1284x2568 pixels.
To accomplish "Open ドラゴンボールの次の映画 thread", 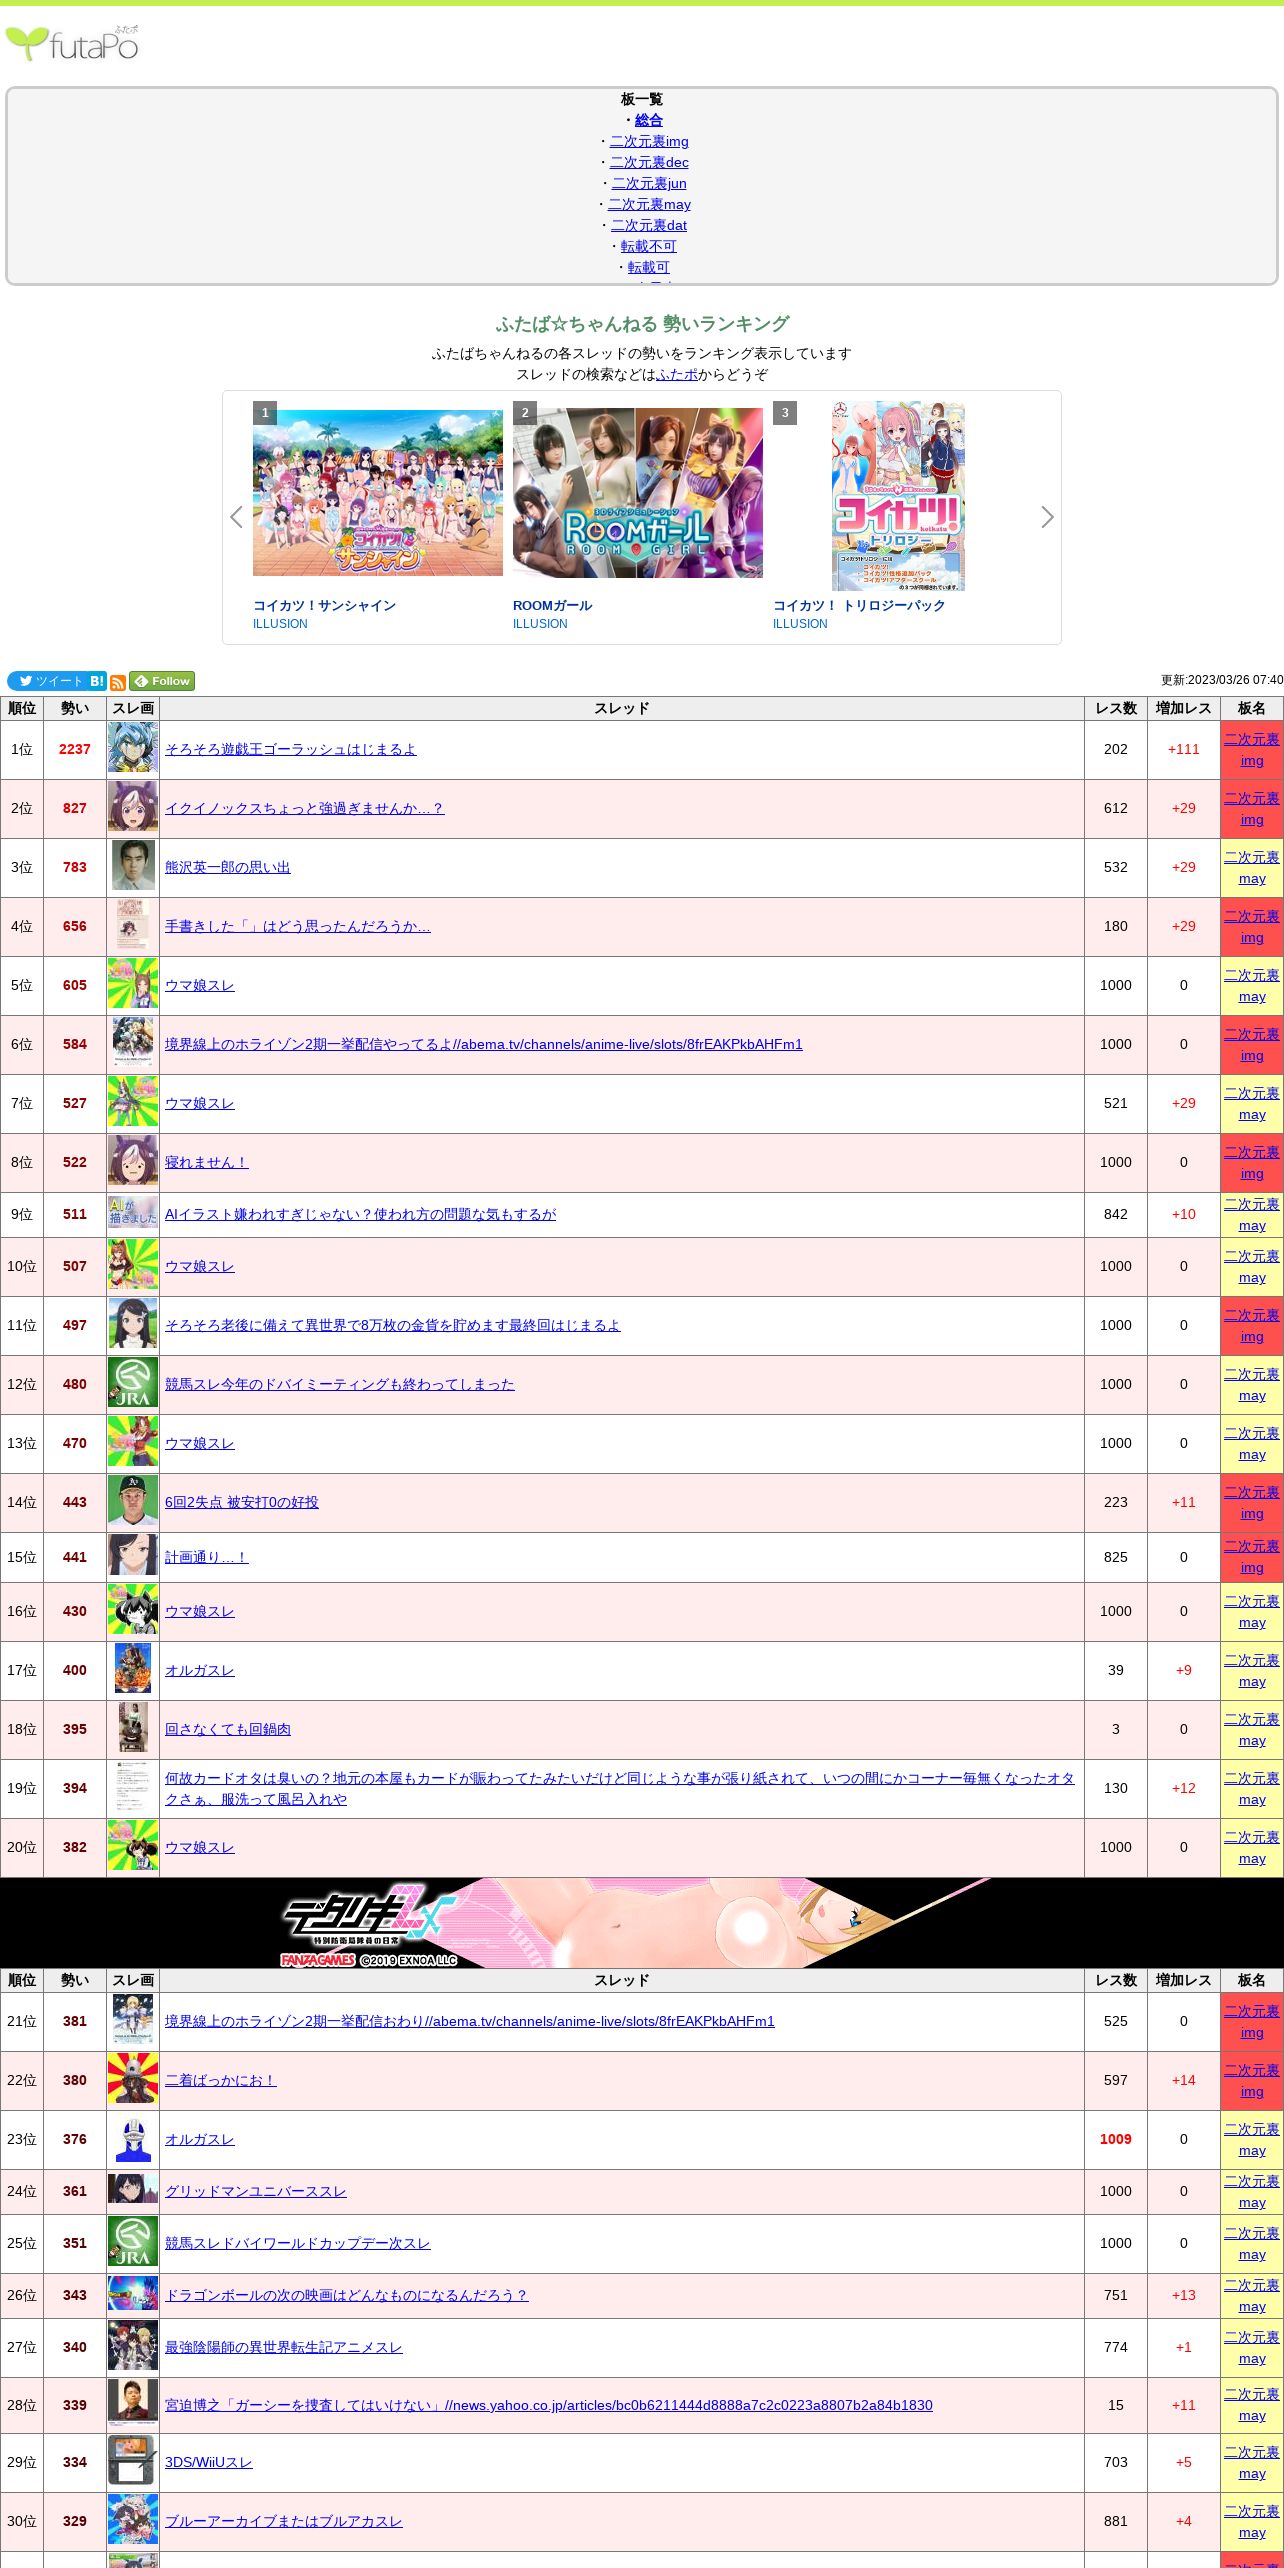I will 346,2295.
